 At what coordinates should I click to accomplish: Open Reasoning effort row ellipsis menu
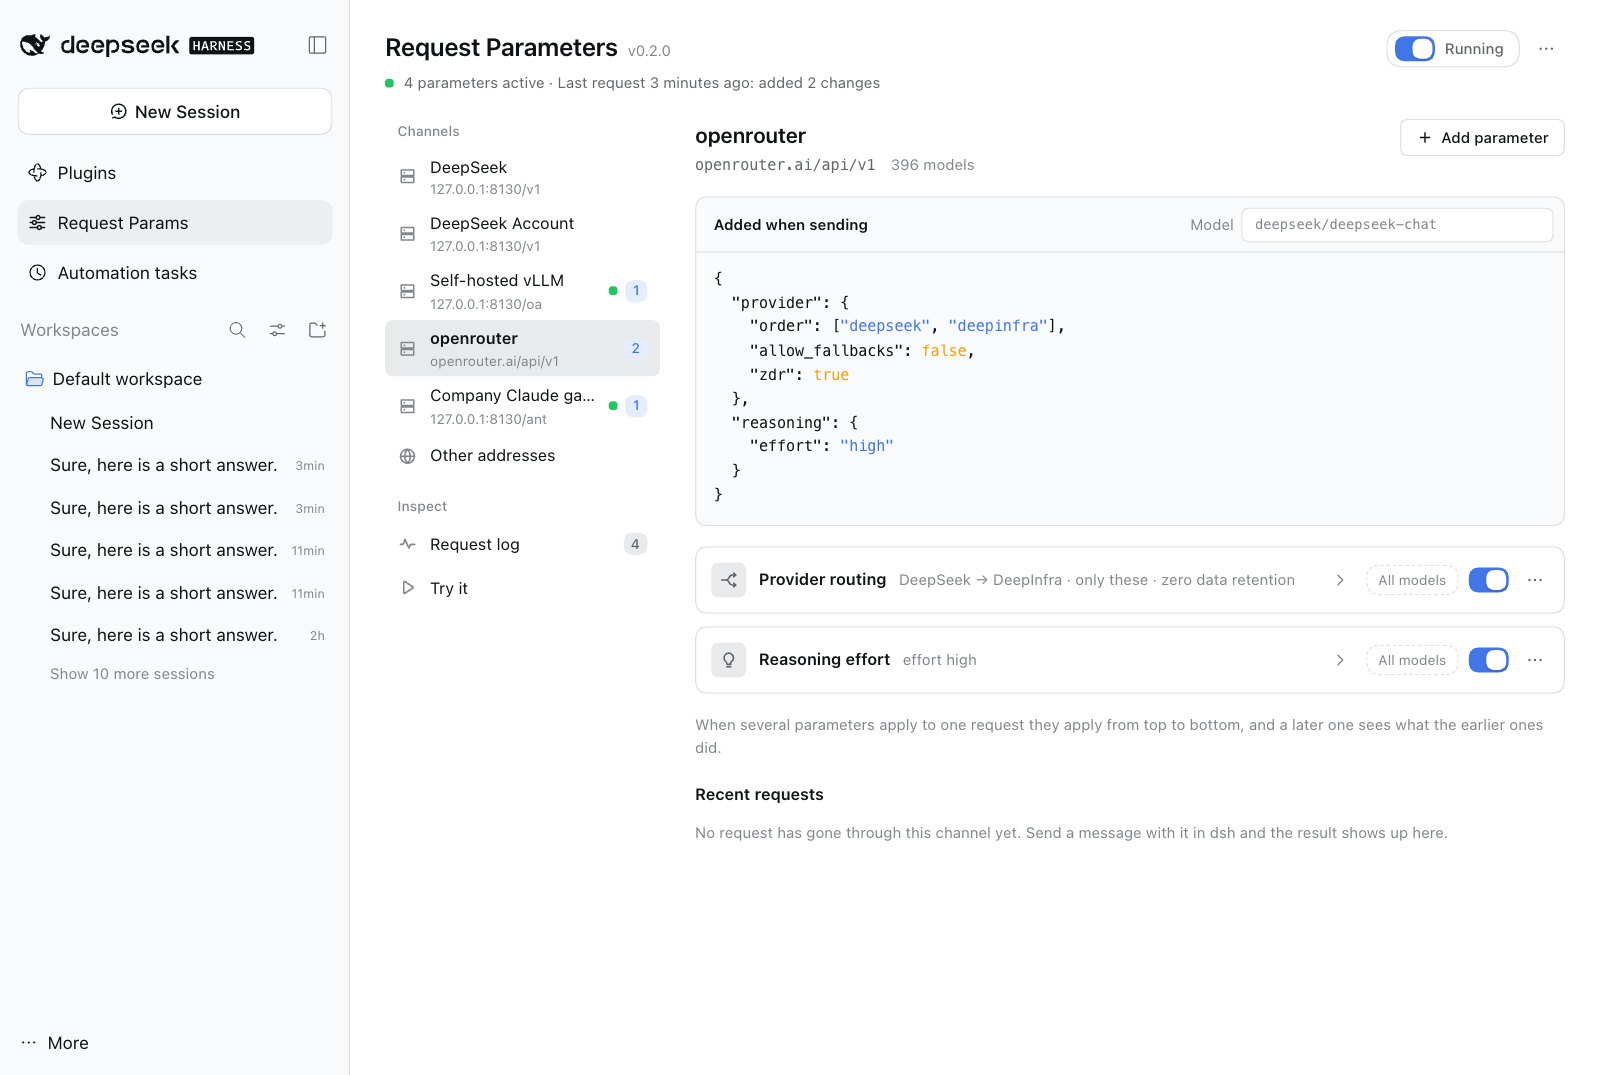(x=1535, y=660)
